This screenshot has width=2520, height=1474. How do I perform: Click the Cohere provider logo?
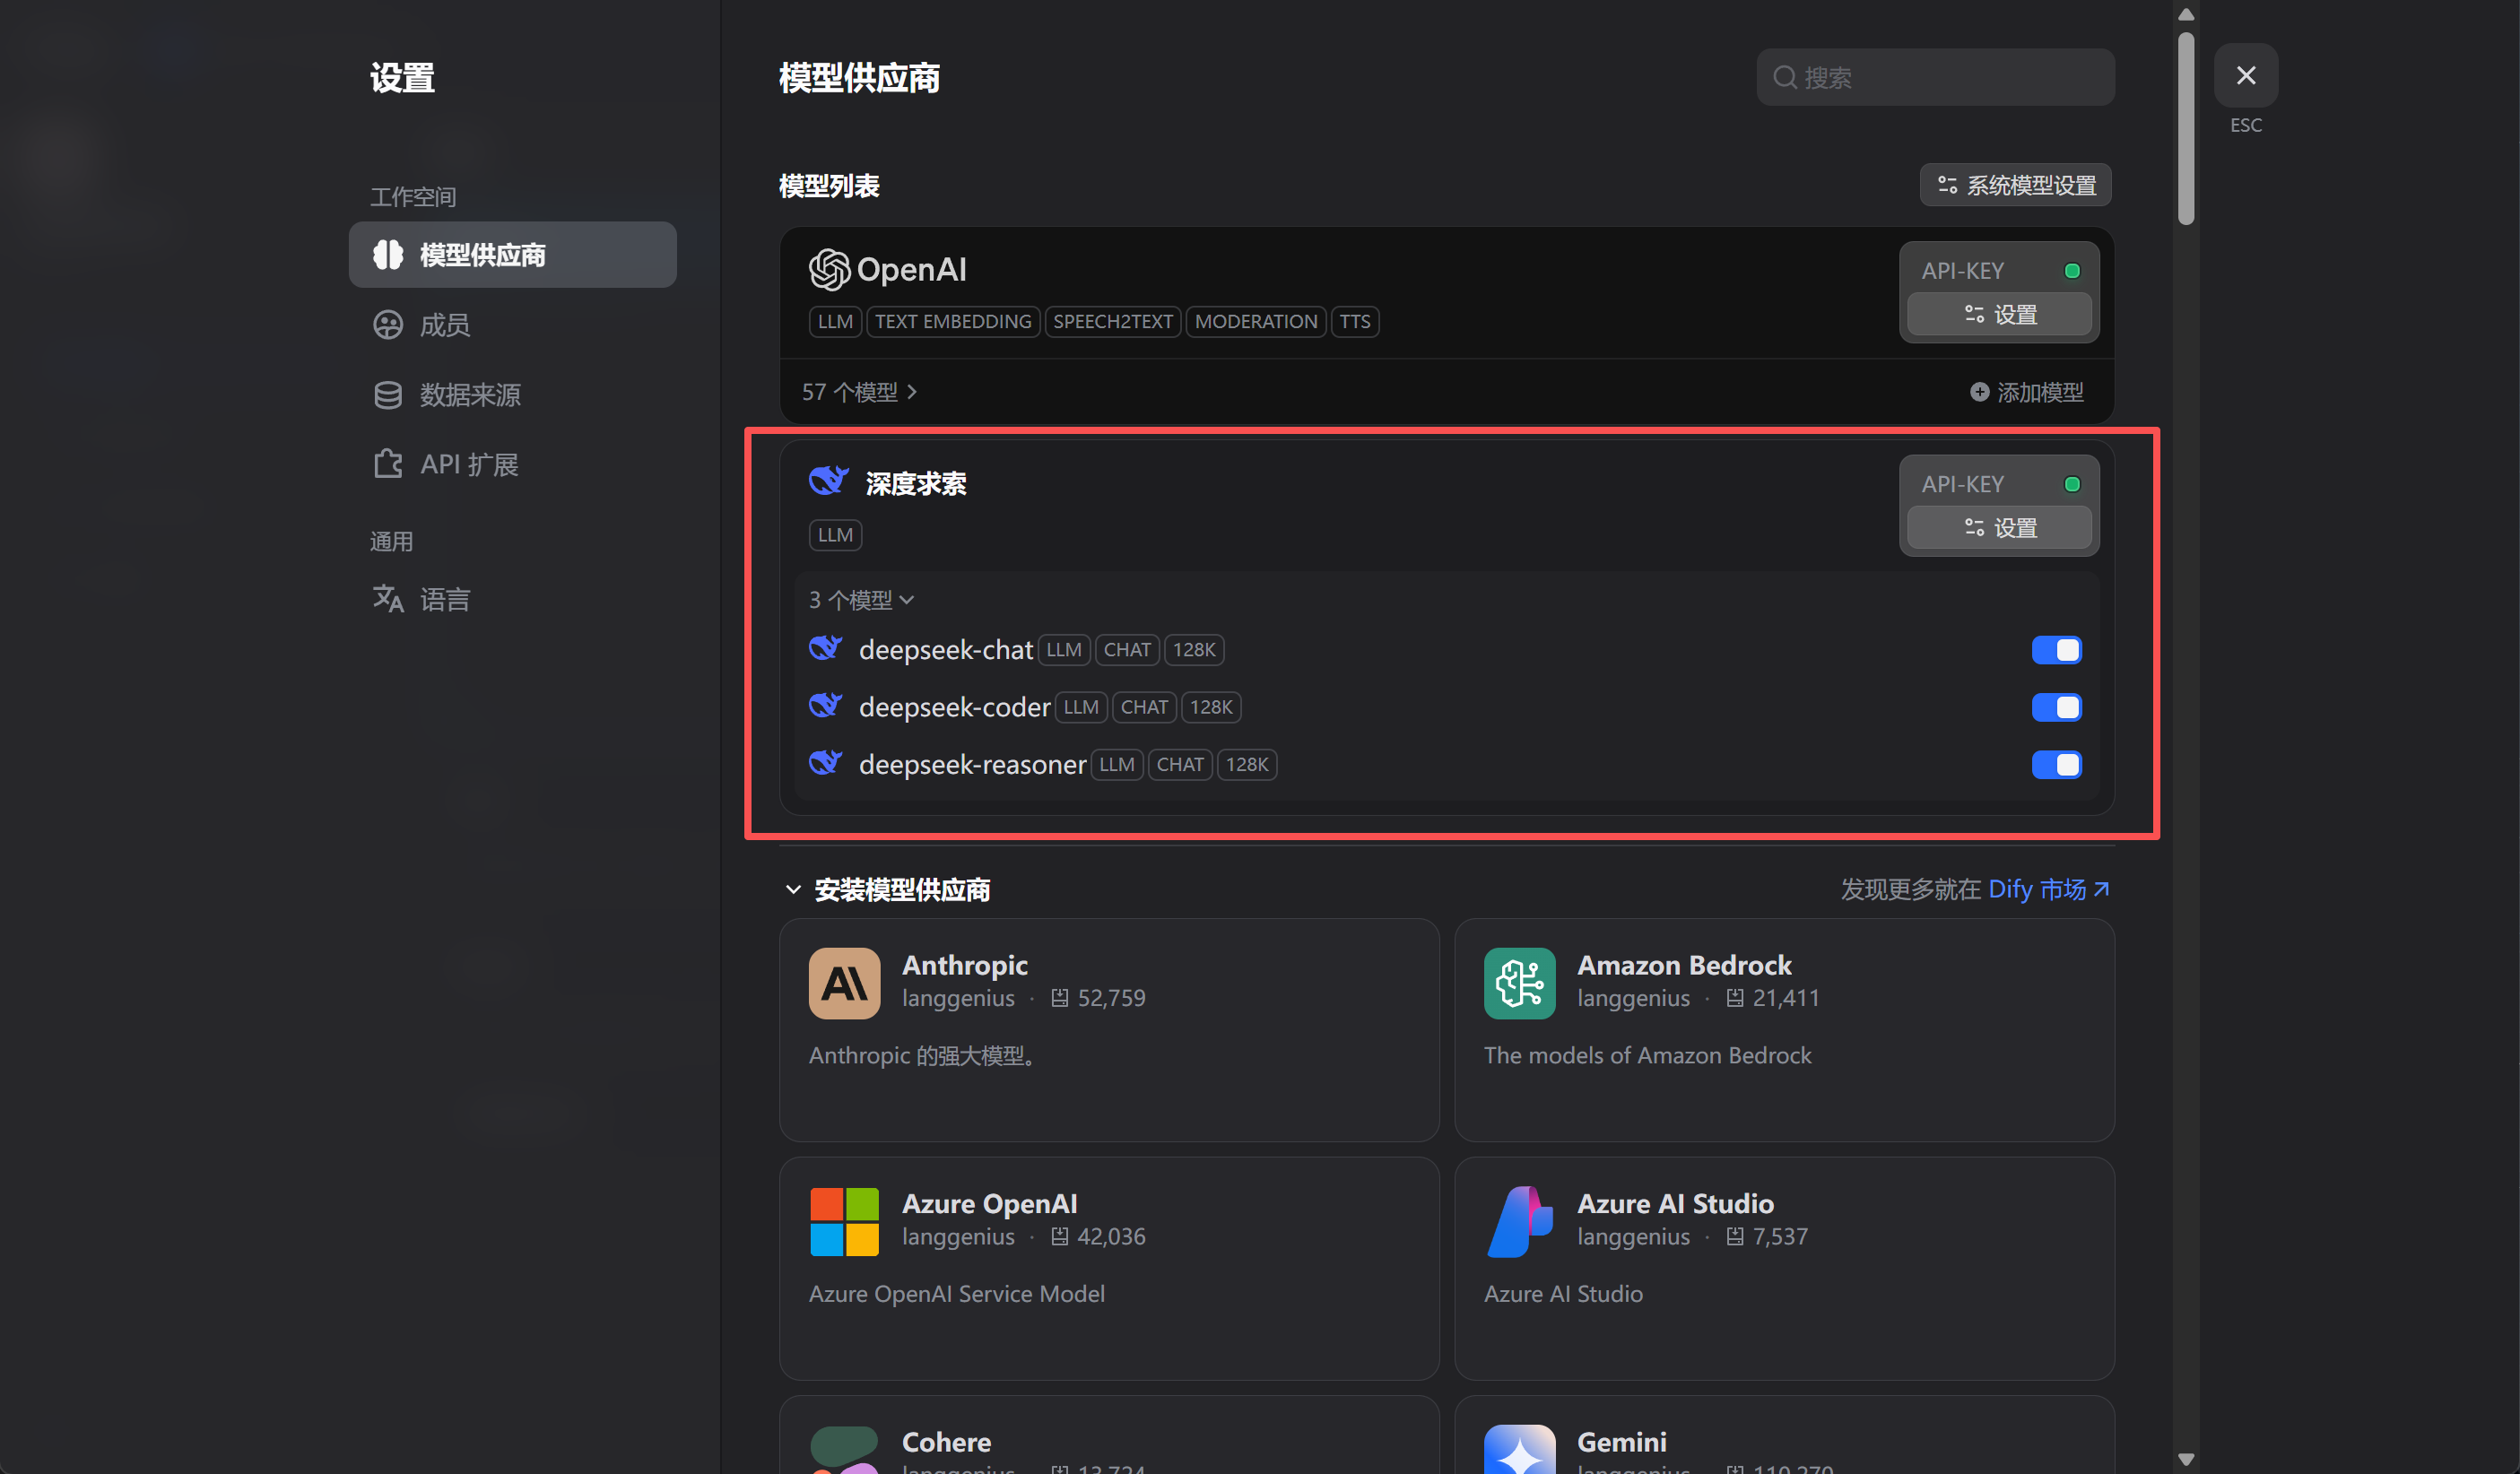[844, 1449]
